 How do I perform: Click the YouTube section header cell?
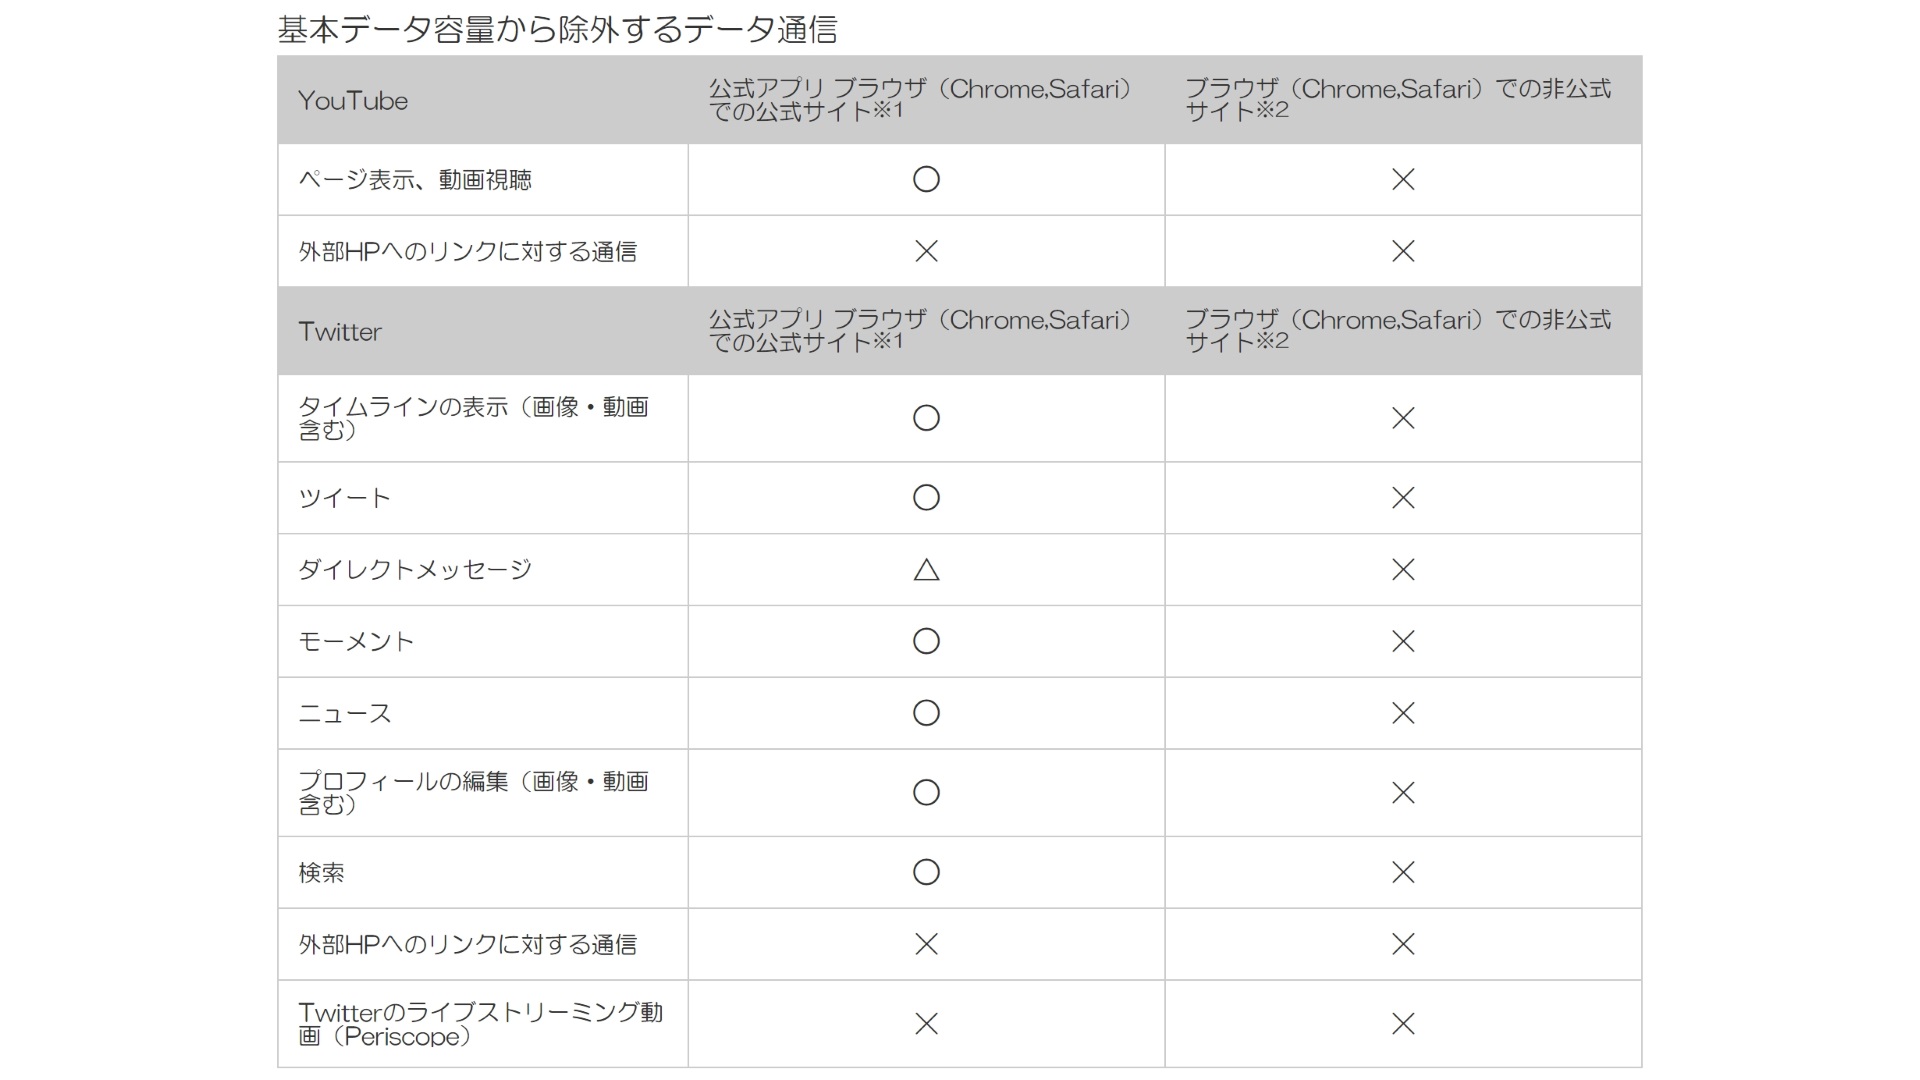353,101
